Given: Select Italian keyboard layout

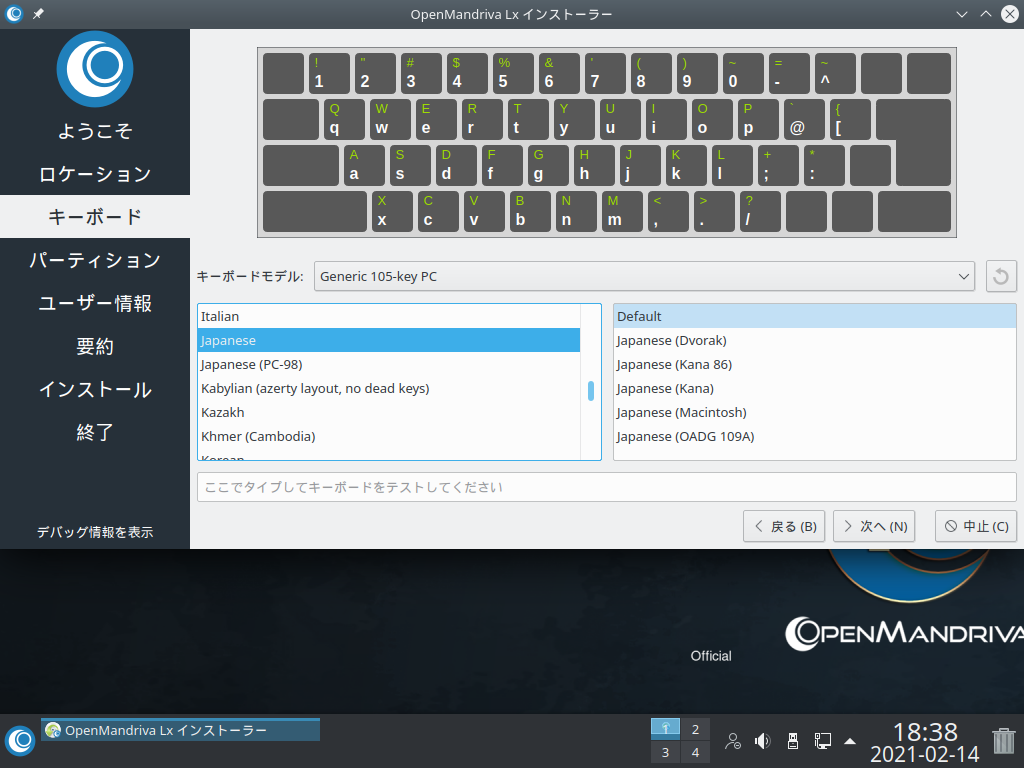Looking at the screenshot, I should (389, 316).
